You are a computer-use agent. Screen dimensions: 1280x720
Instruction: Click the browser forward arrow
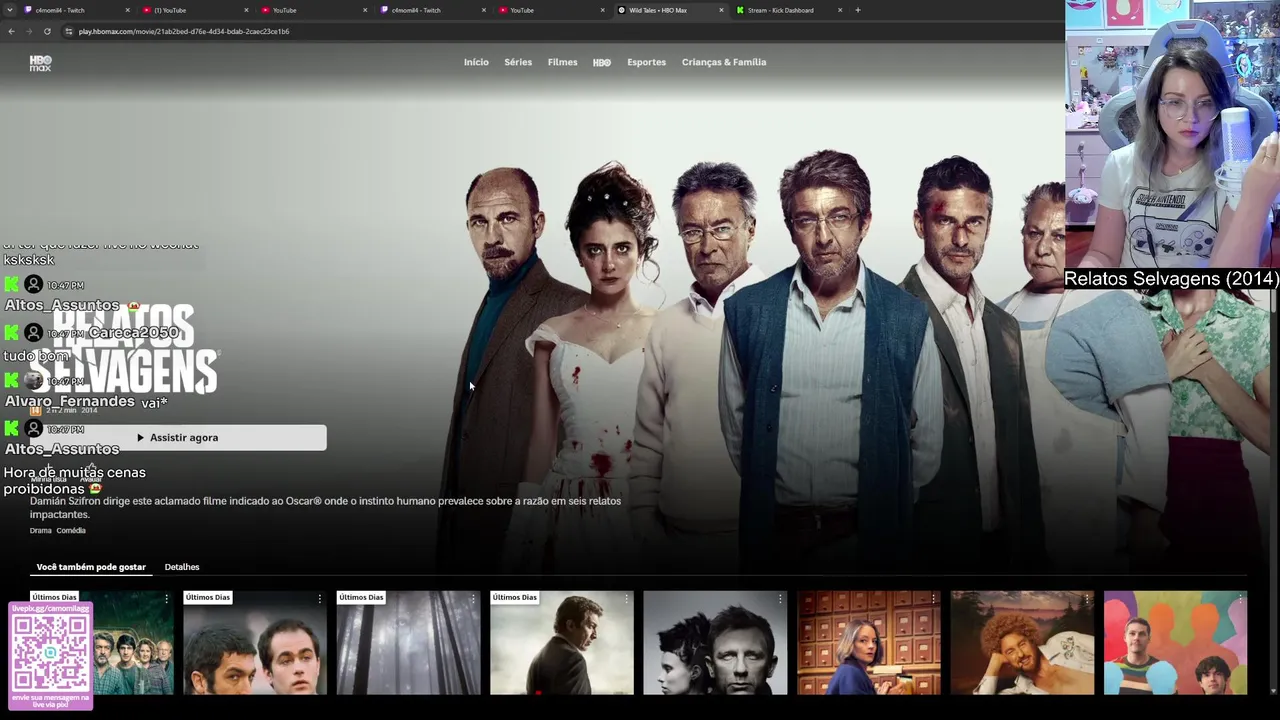point(29,31)
